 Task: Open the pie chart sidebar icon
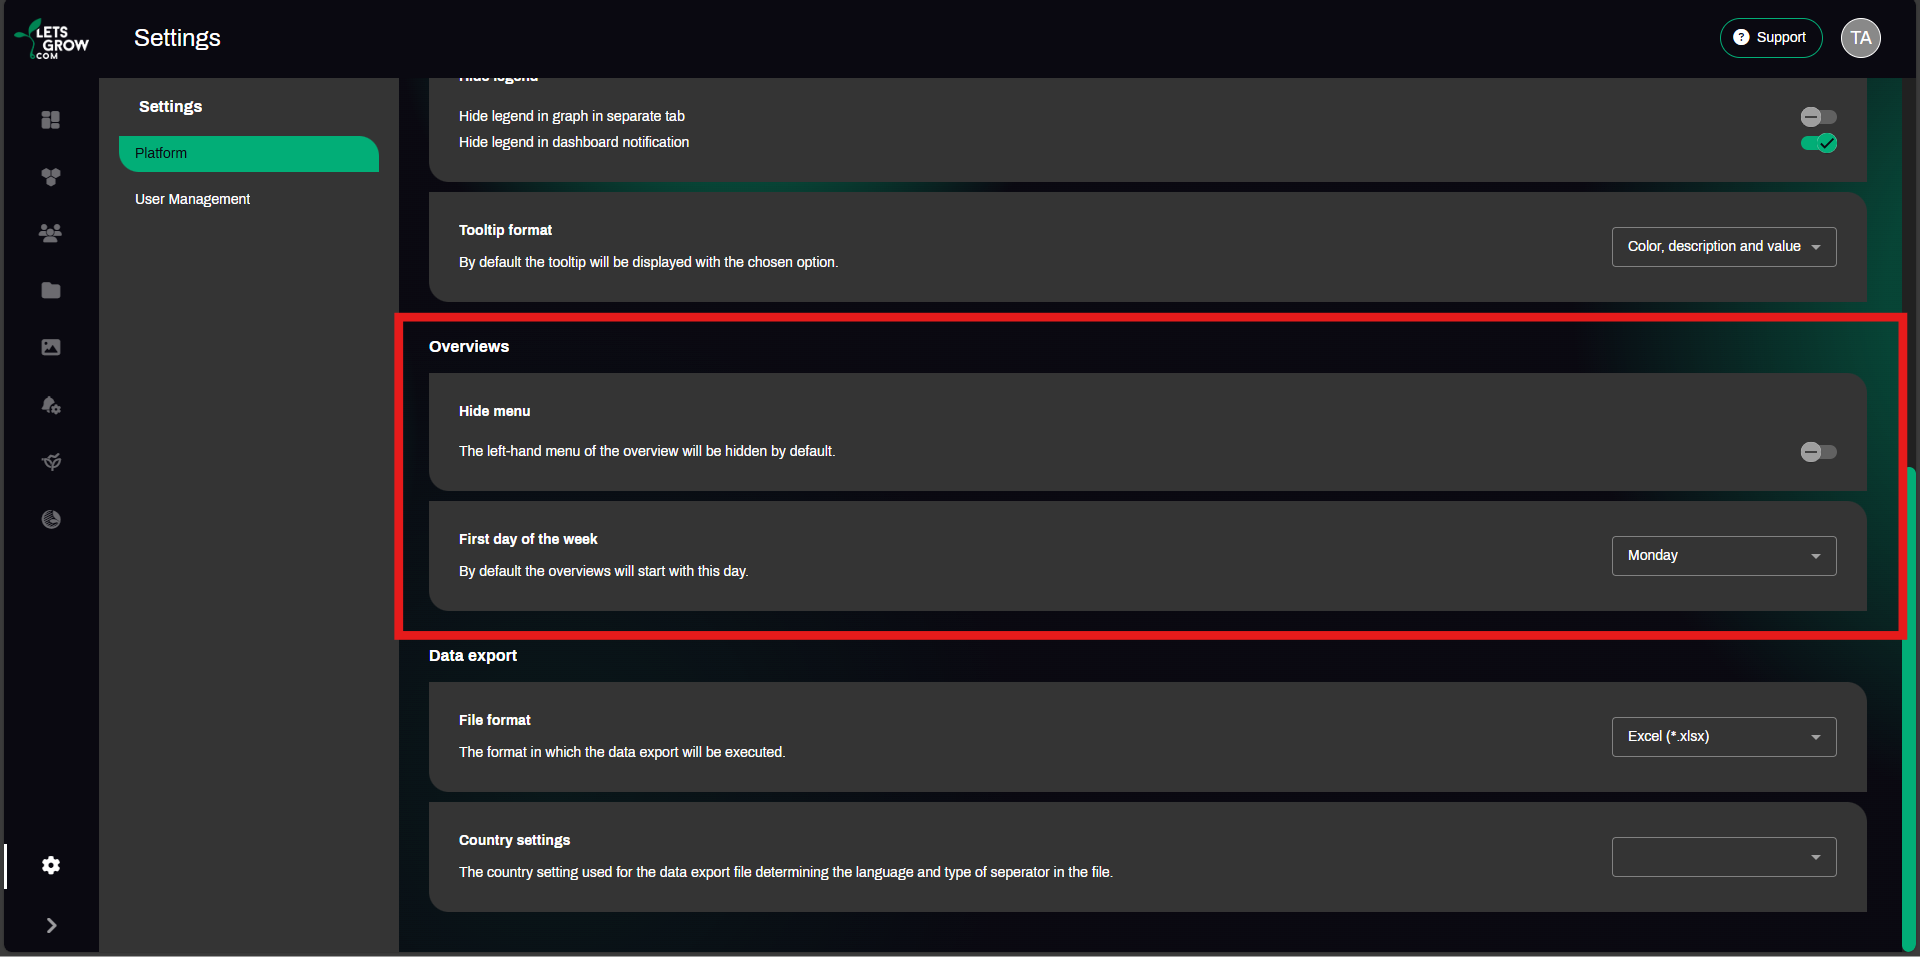[51, 519]
